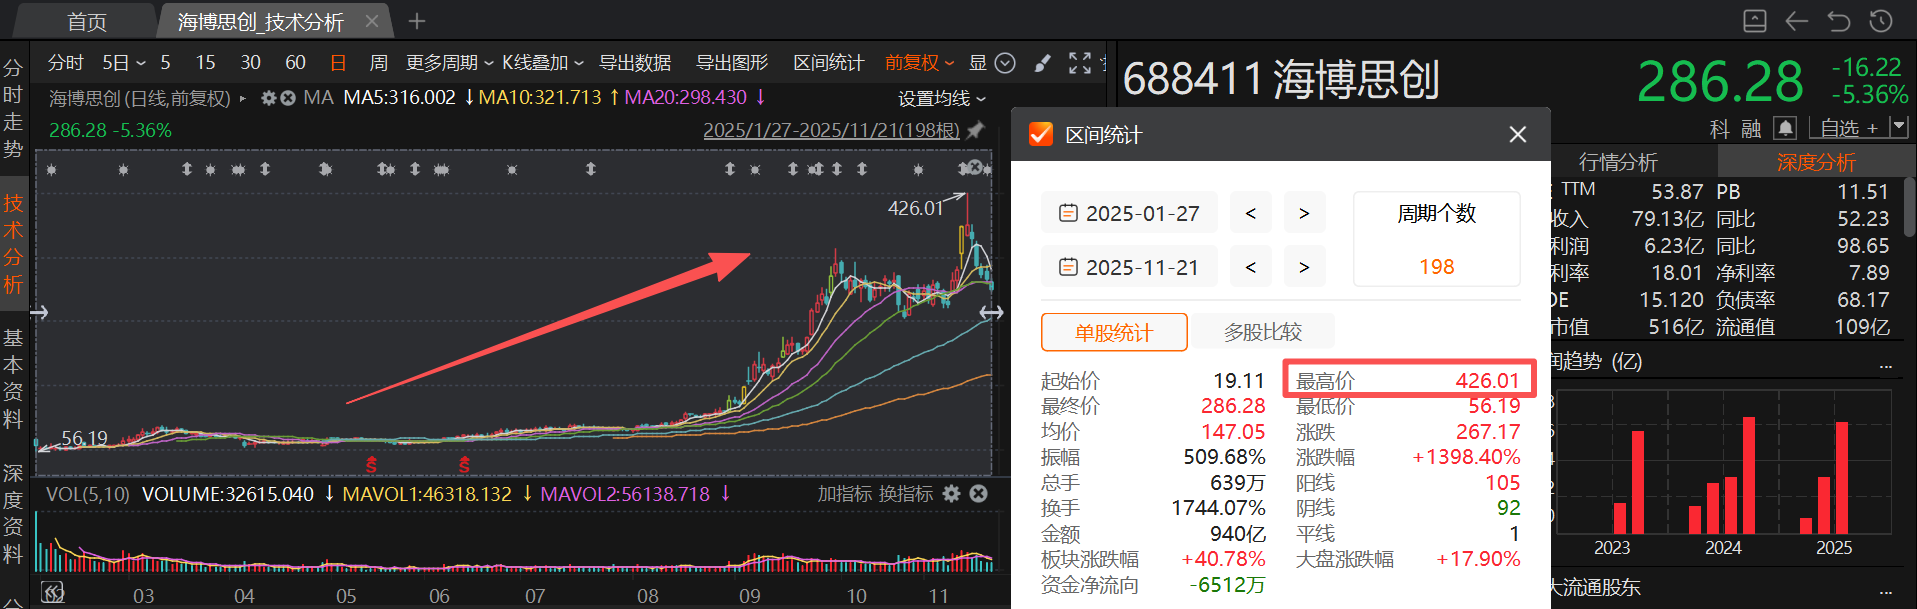Switch to 深度分析 tab
This screenshot has height=609, width=1917.
tap(1816, 162)
